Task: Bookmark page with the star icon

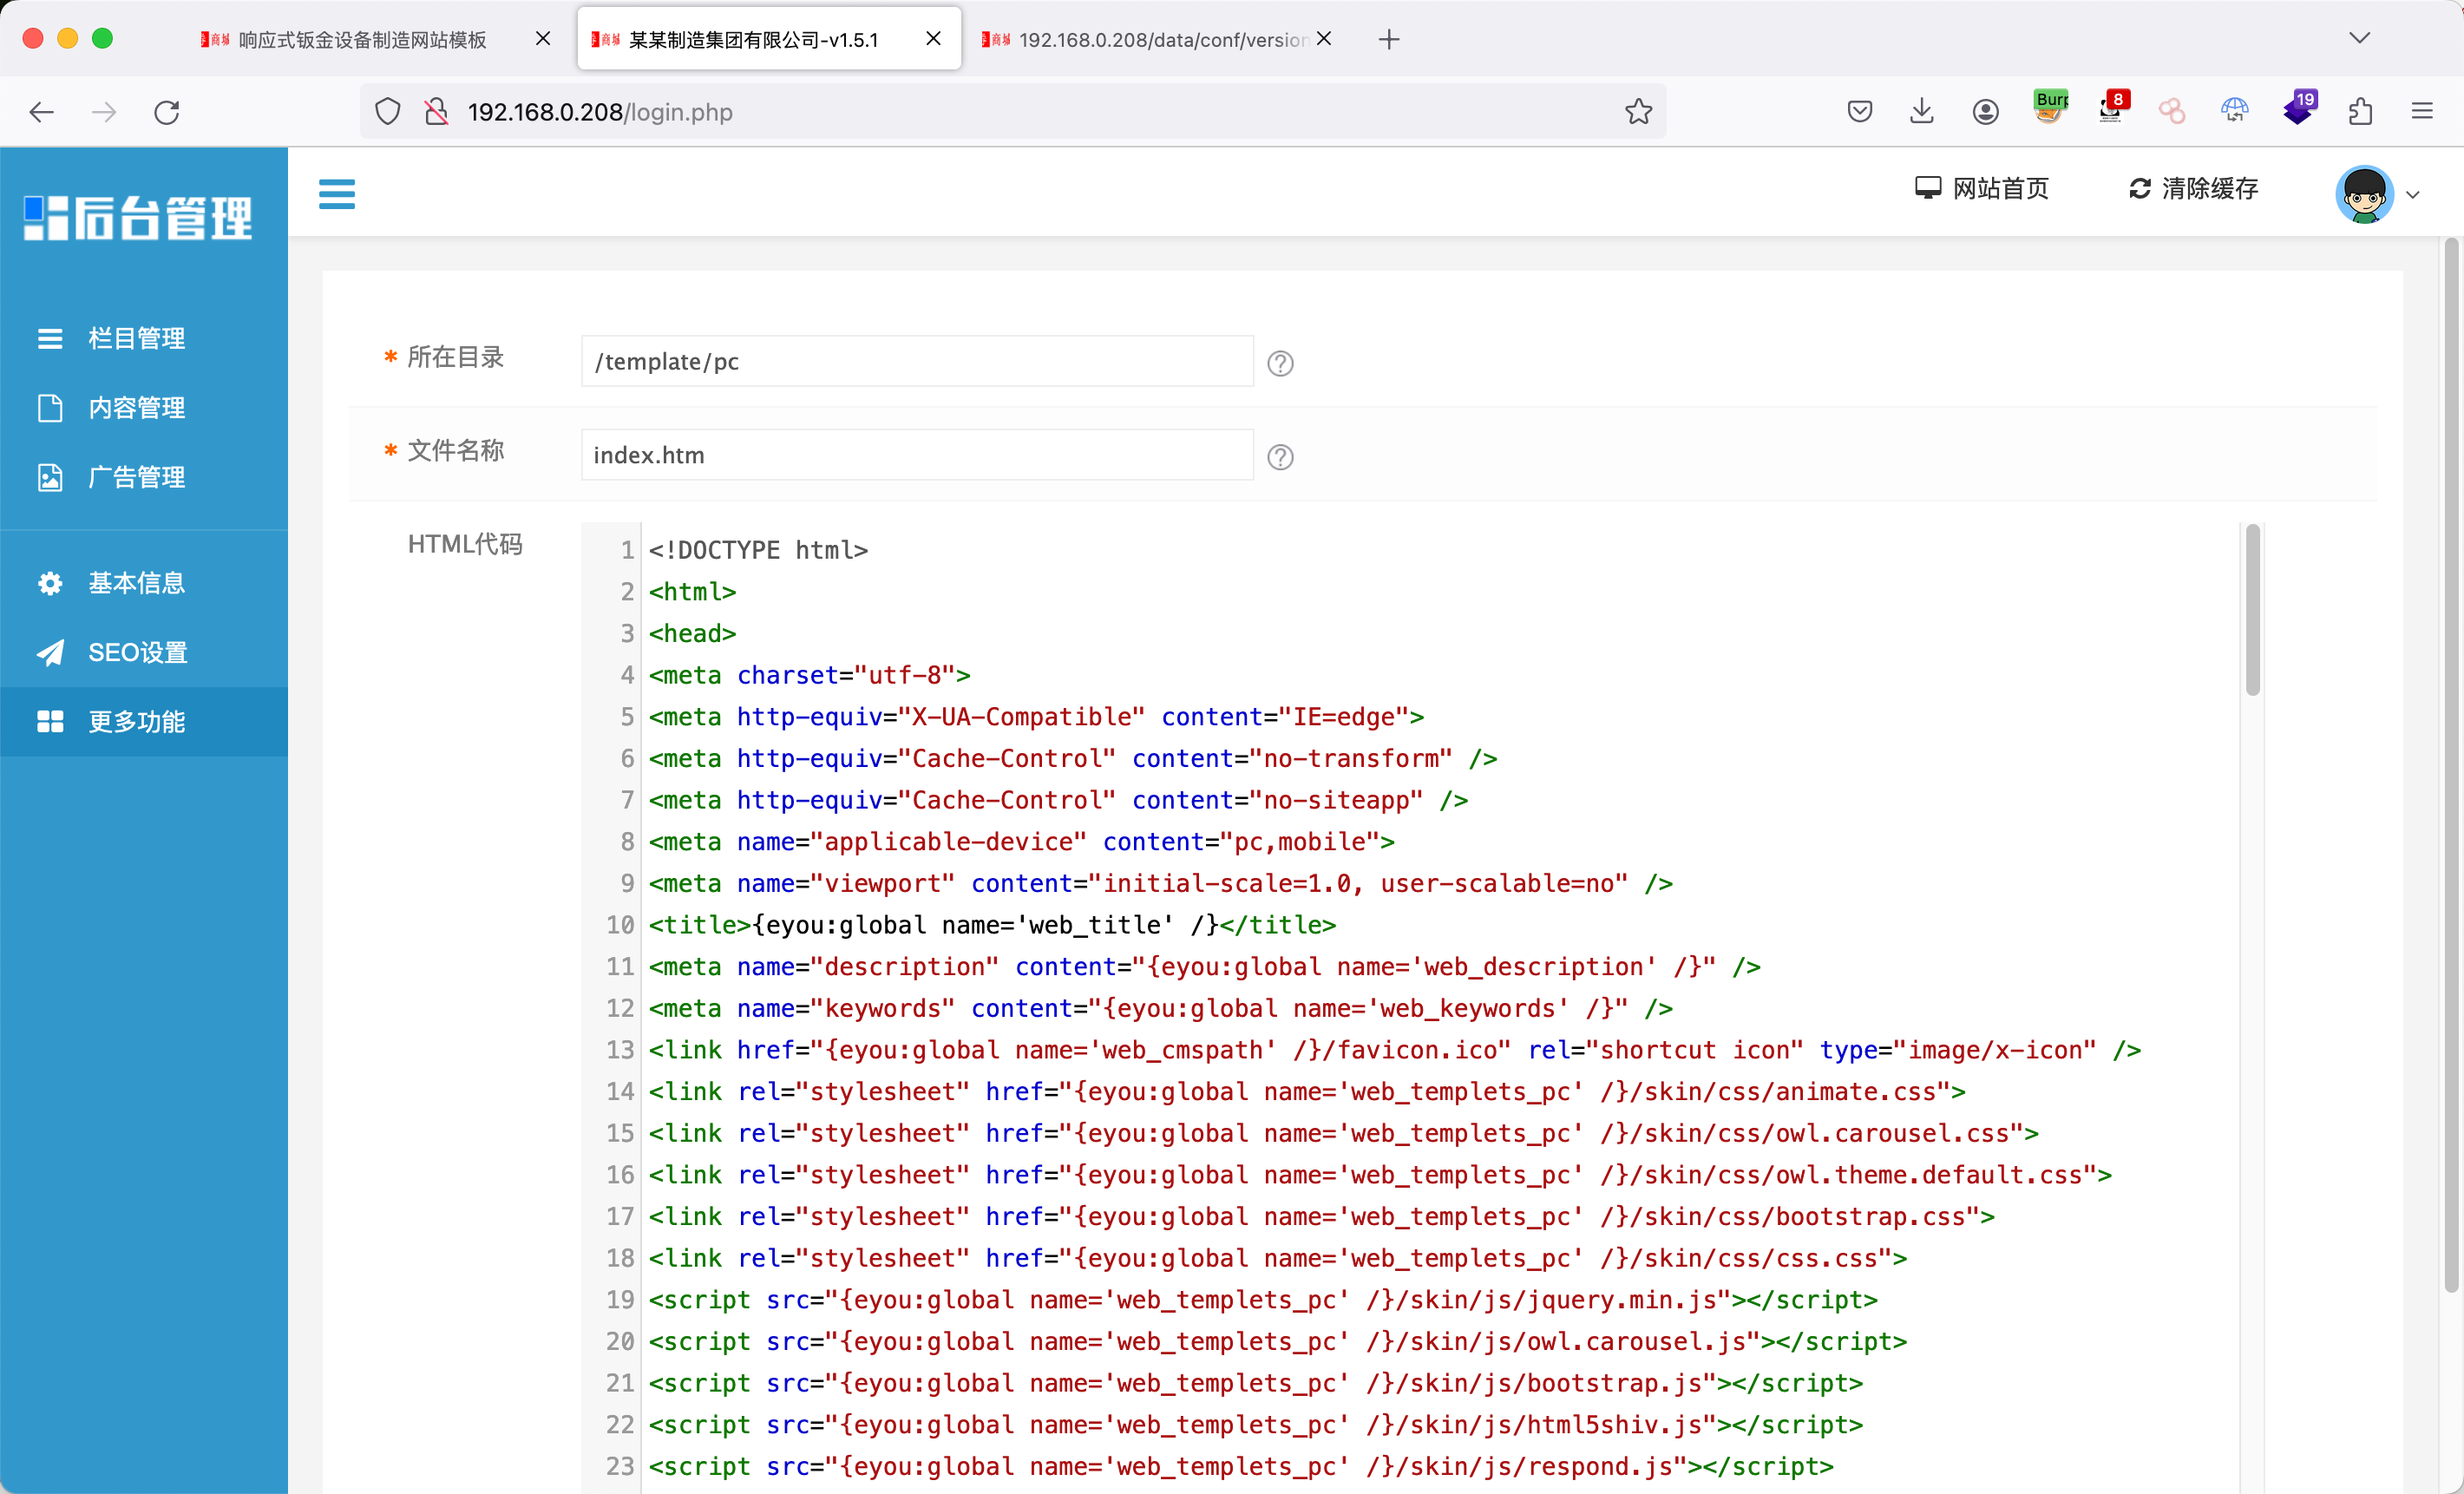Action: coord(1638,112)
